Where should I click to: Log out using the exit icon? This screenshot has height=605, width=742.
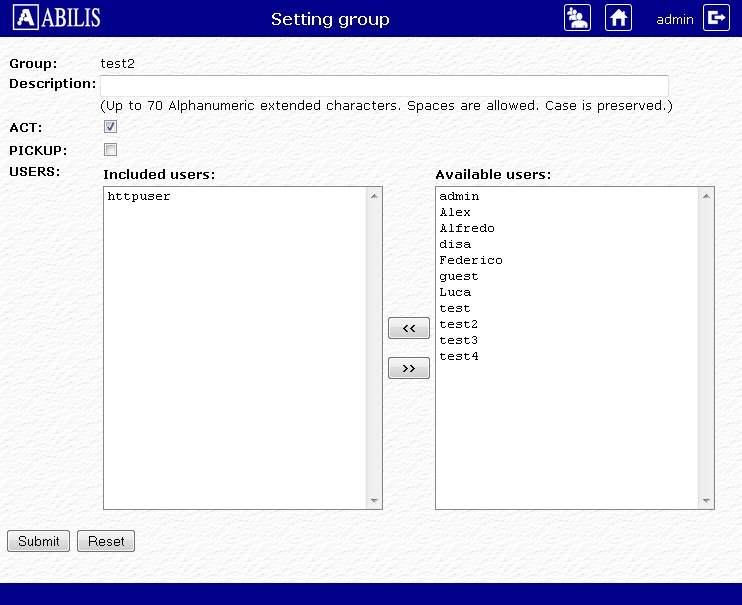(716, 18)
